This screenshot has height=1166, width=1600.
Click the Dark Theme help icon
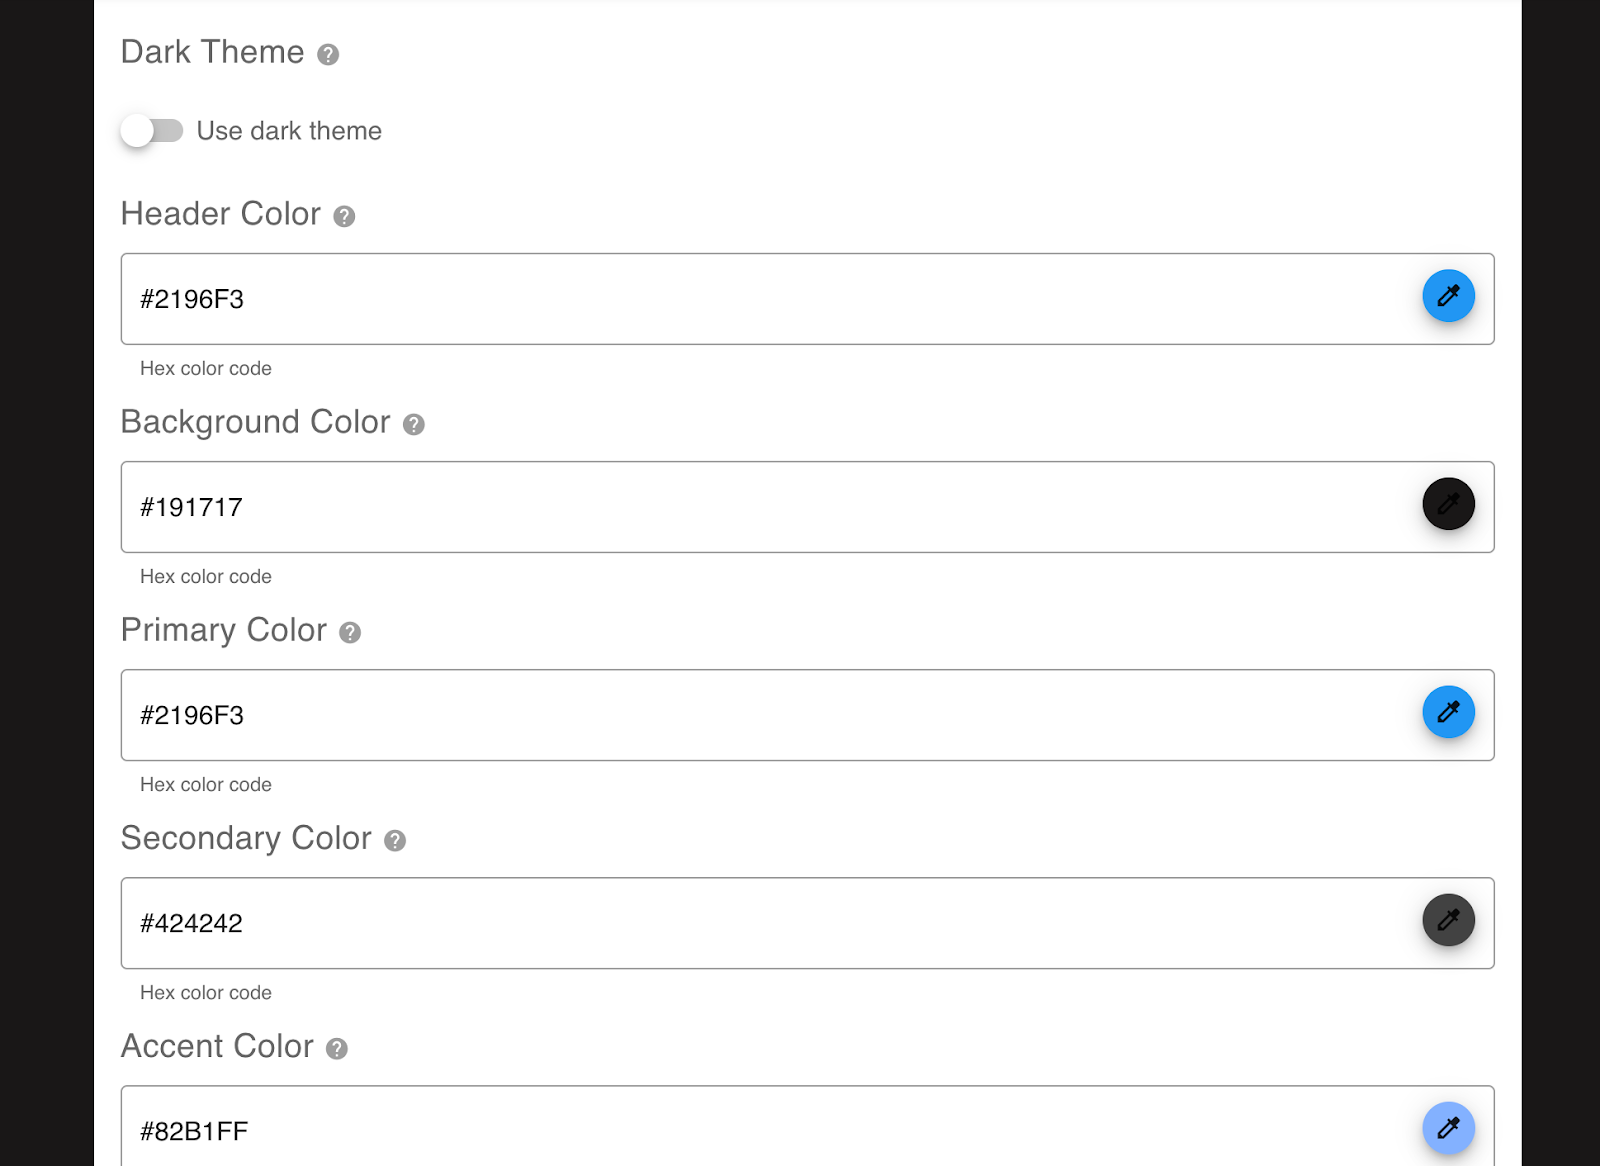pyautogui.click(x=328, y=55)
